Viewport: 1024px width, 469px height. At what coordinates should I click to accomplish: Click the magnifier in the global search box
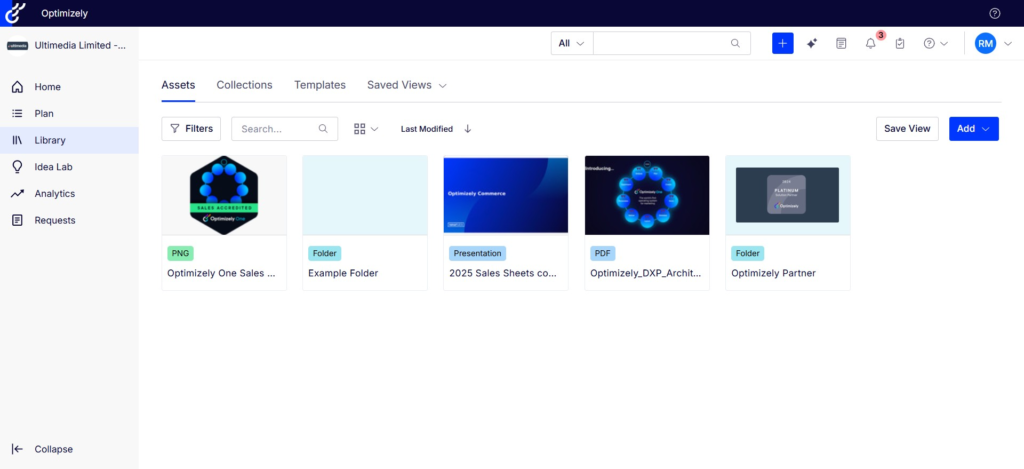click(x=735, y=43)
